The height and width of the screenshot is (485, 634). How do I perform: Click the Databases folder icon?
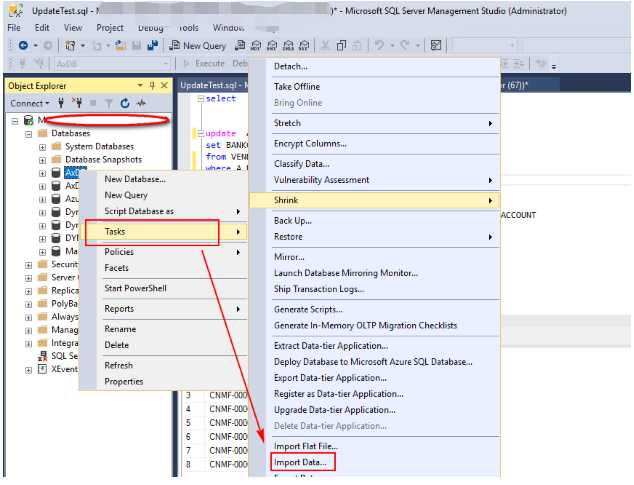pyautogui.click(x=42, y=133)
